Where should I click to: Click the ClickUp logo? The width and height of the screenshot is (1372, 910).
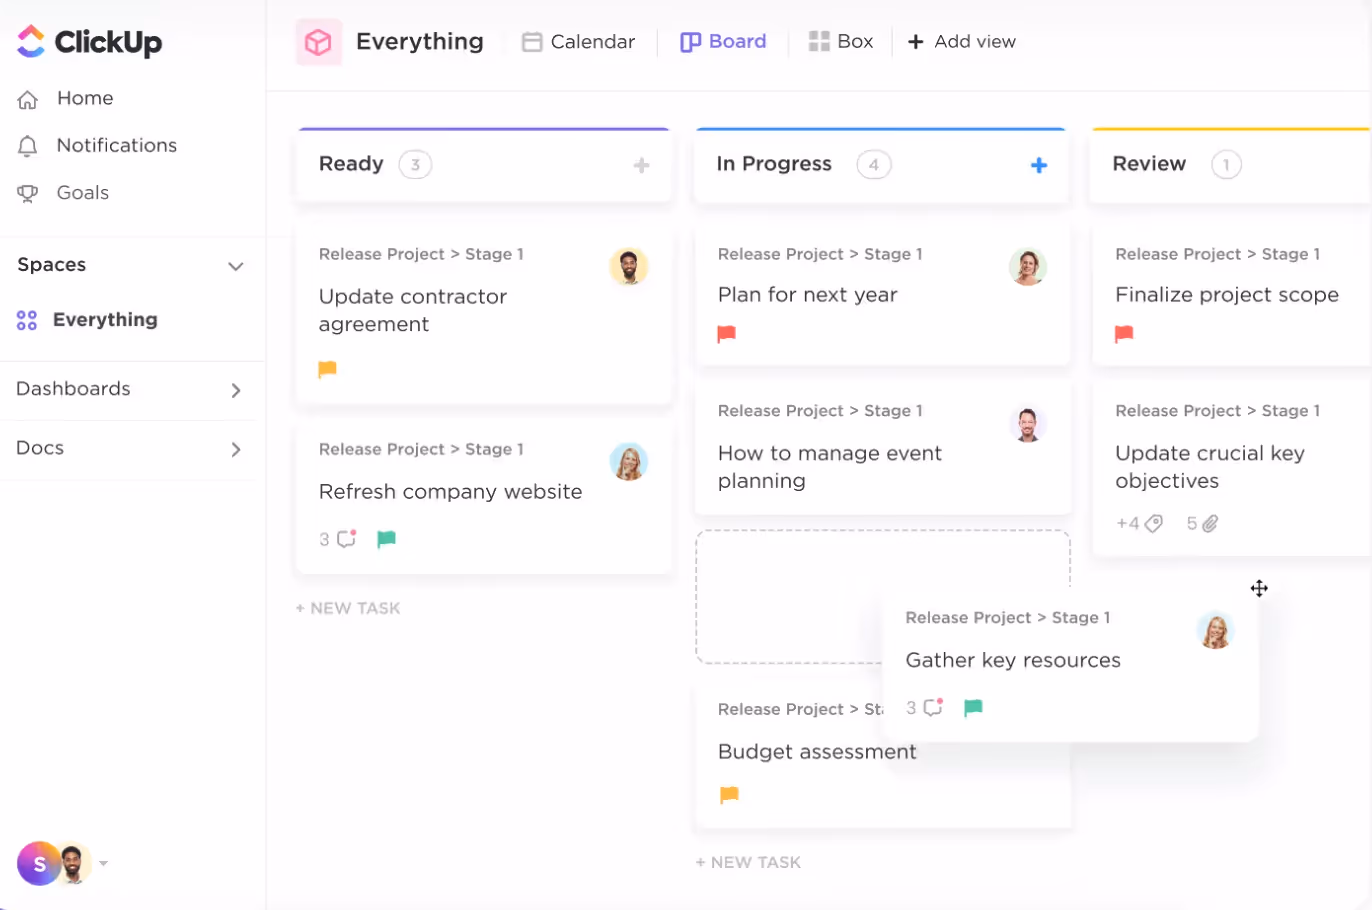pyautogui.click(x=89, y=42)
